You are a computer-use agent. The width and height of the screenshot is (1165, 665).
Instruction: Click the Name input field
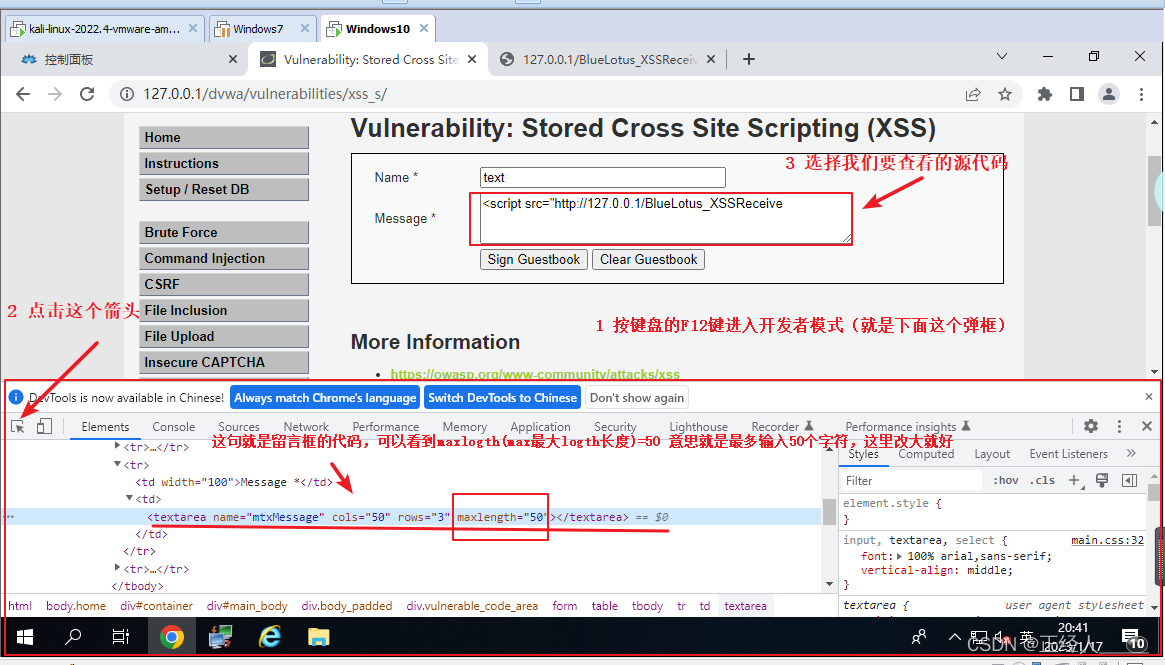603,177
